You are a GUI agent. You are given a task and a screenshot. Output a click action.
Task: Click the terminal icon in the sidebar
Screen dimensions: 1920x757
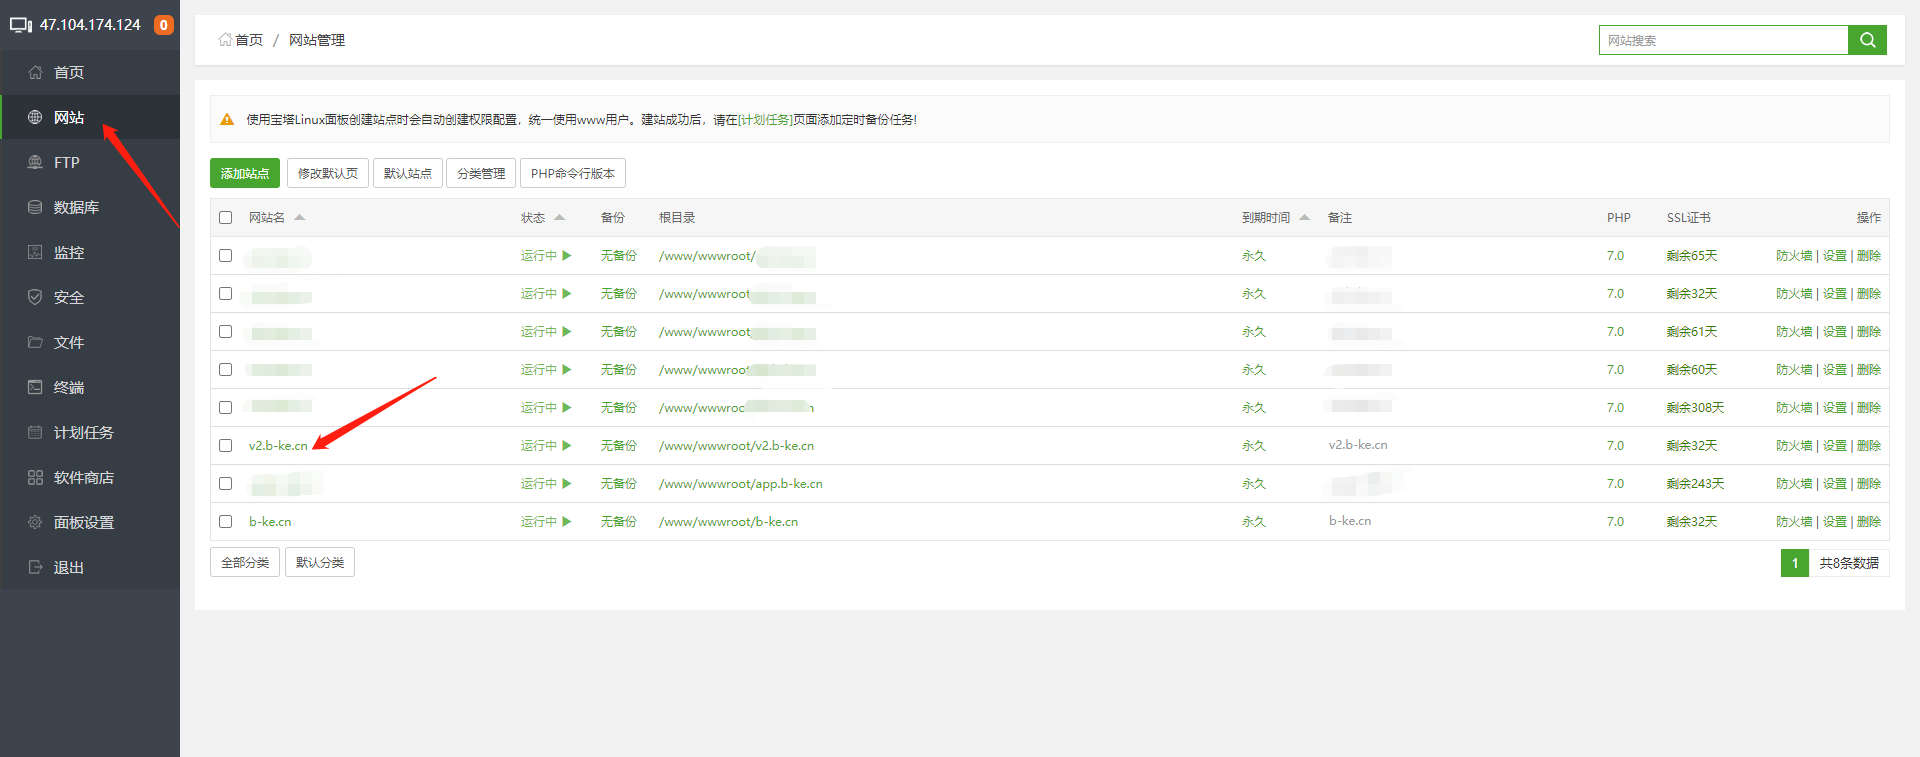35,387
